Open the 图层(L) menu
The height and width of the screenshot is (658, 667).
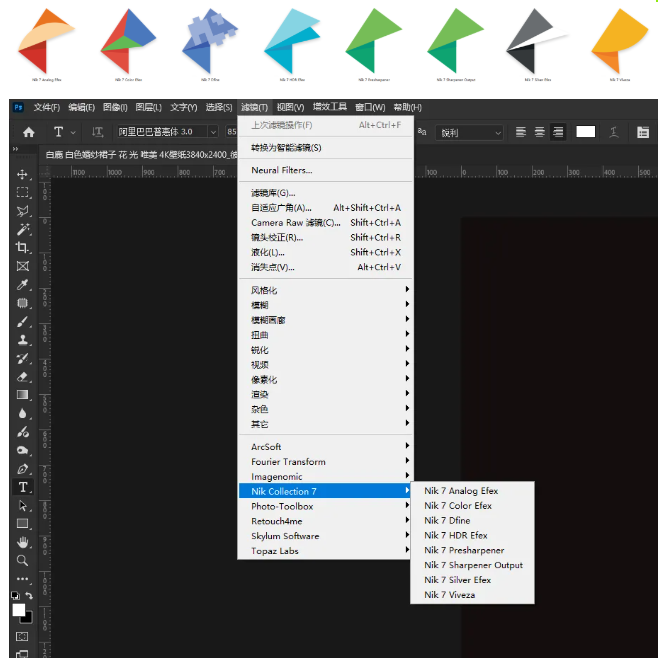[x=148, y=107]
